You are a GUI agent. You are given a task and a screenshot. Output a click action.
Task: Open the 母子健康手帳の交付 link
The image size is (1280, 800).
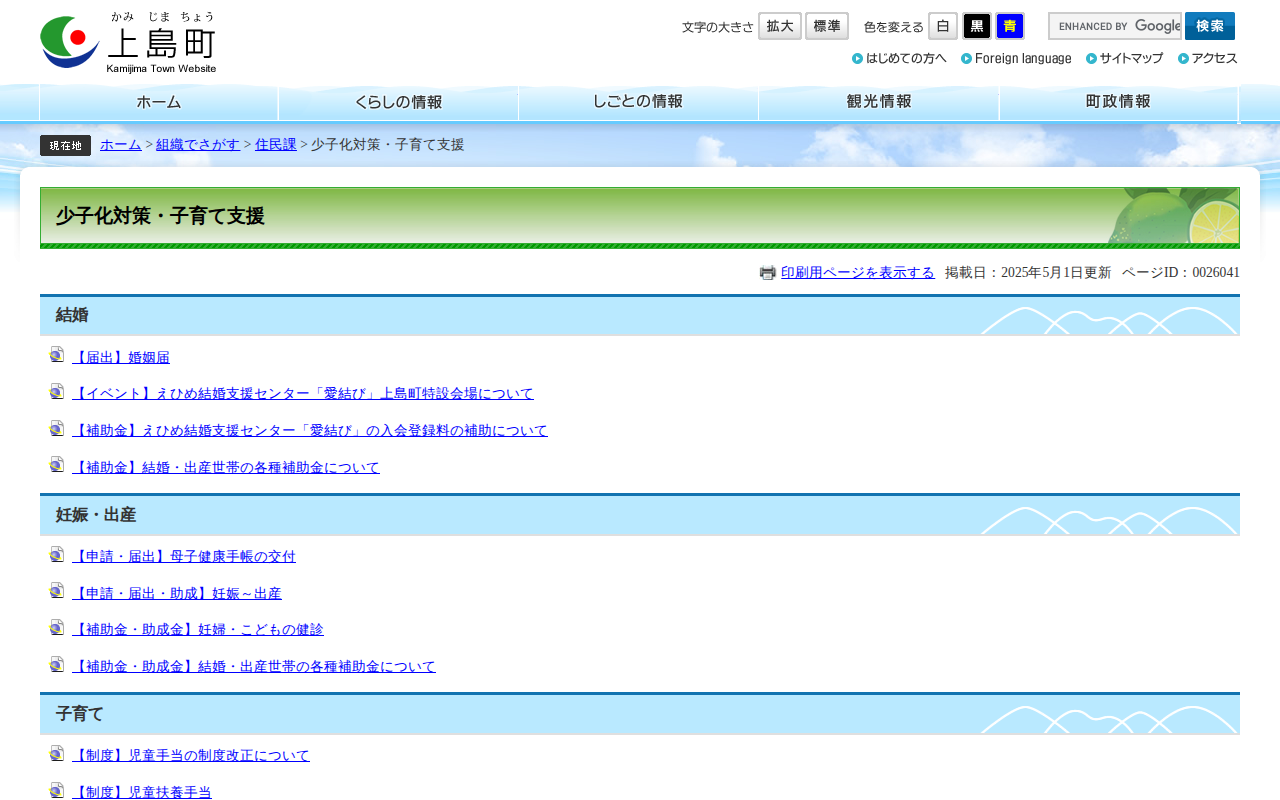(x=184, y=557)
